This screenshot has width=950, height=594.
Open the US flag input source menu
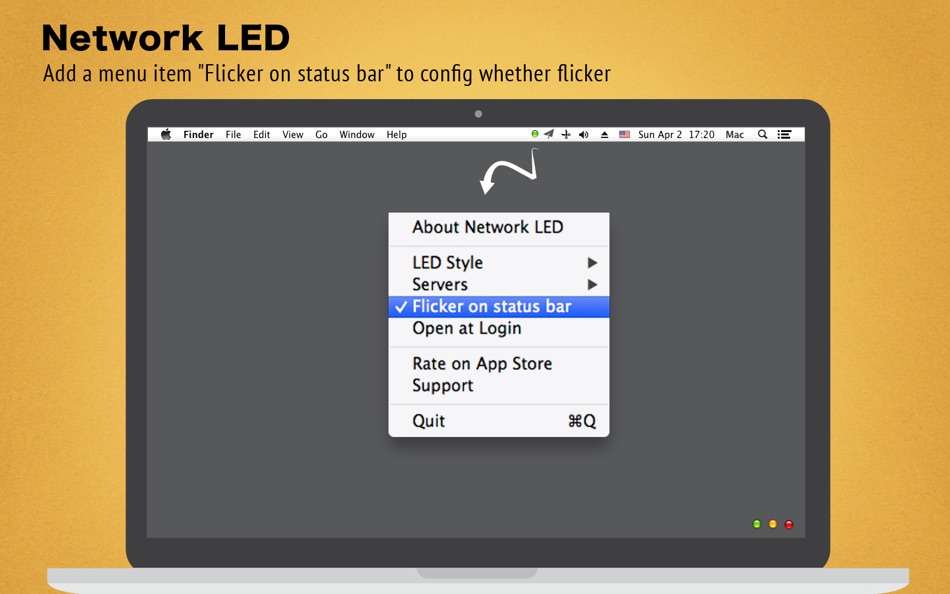tap(624, 135)
